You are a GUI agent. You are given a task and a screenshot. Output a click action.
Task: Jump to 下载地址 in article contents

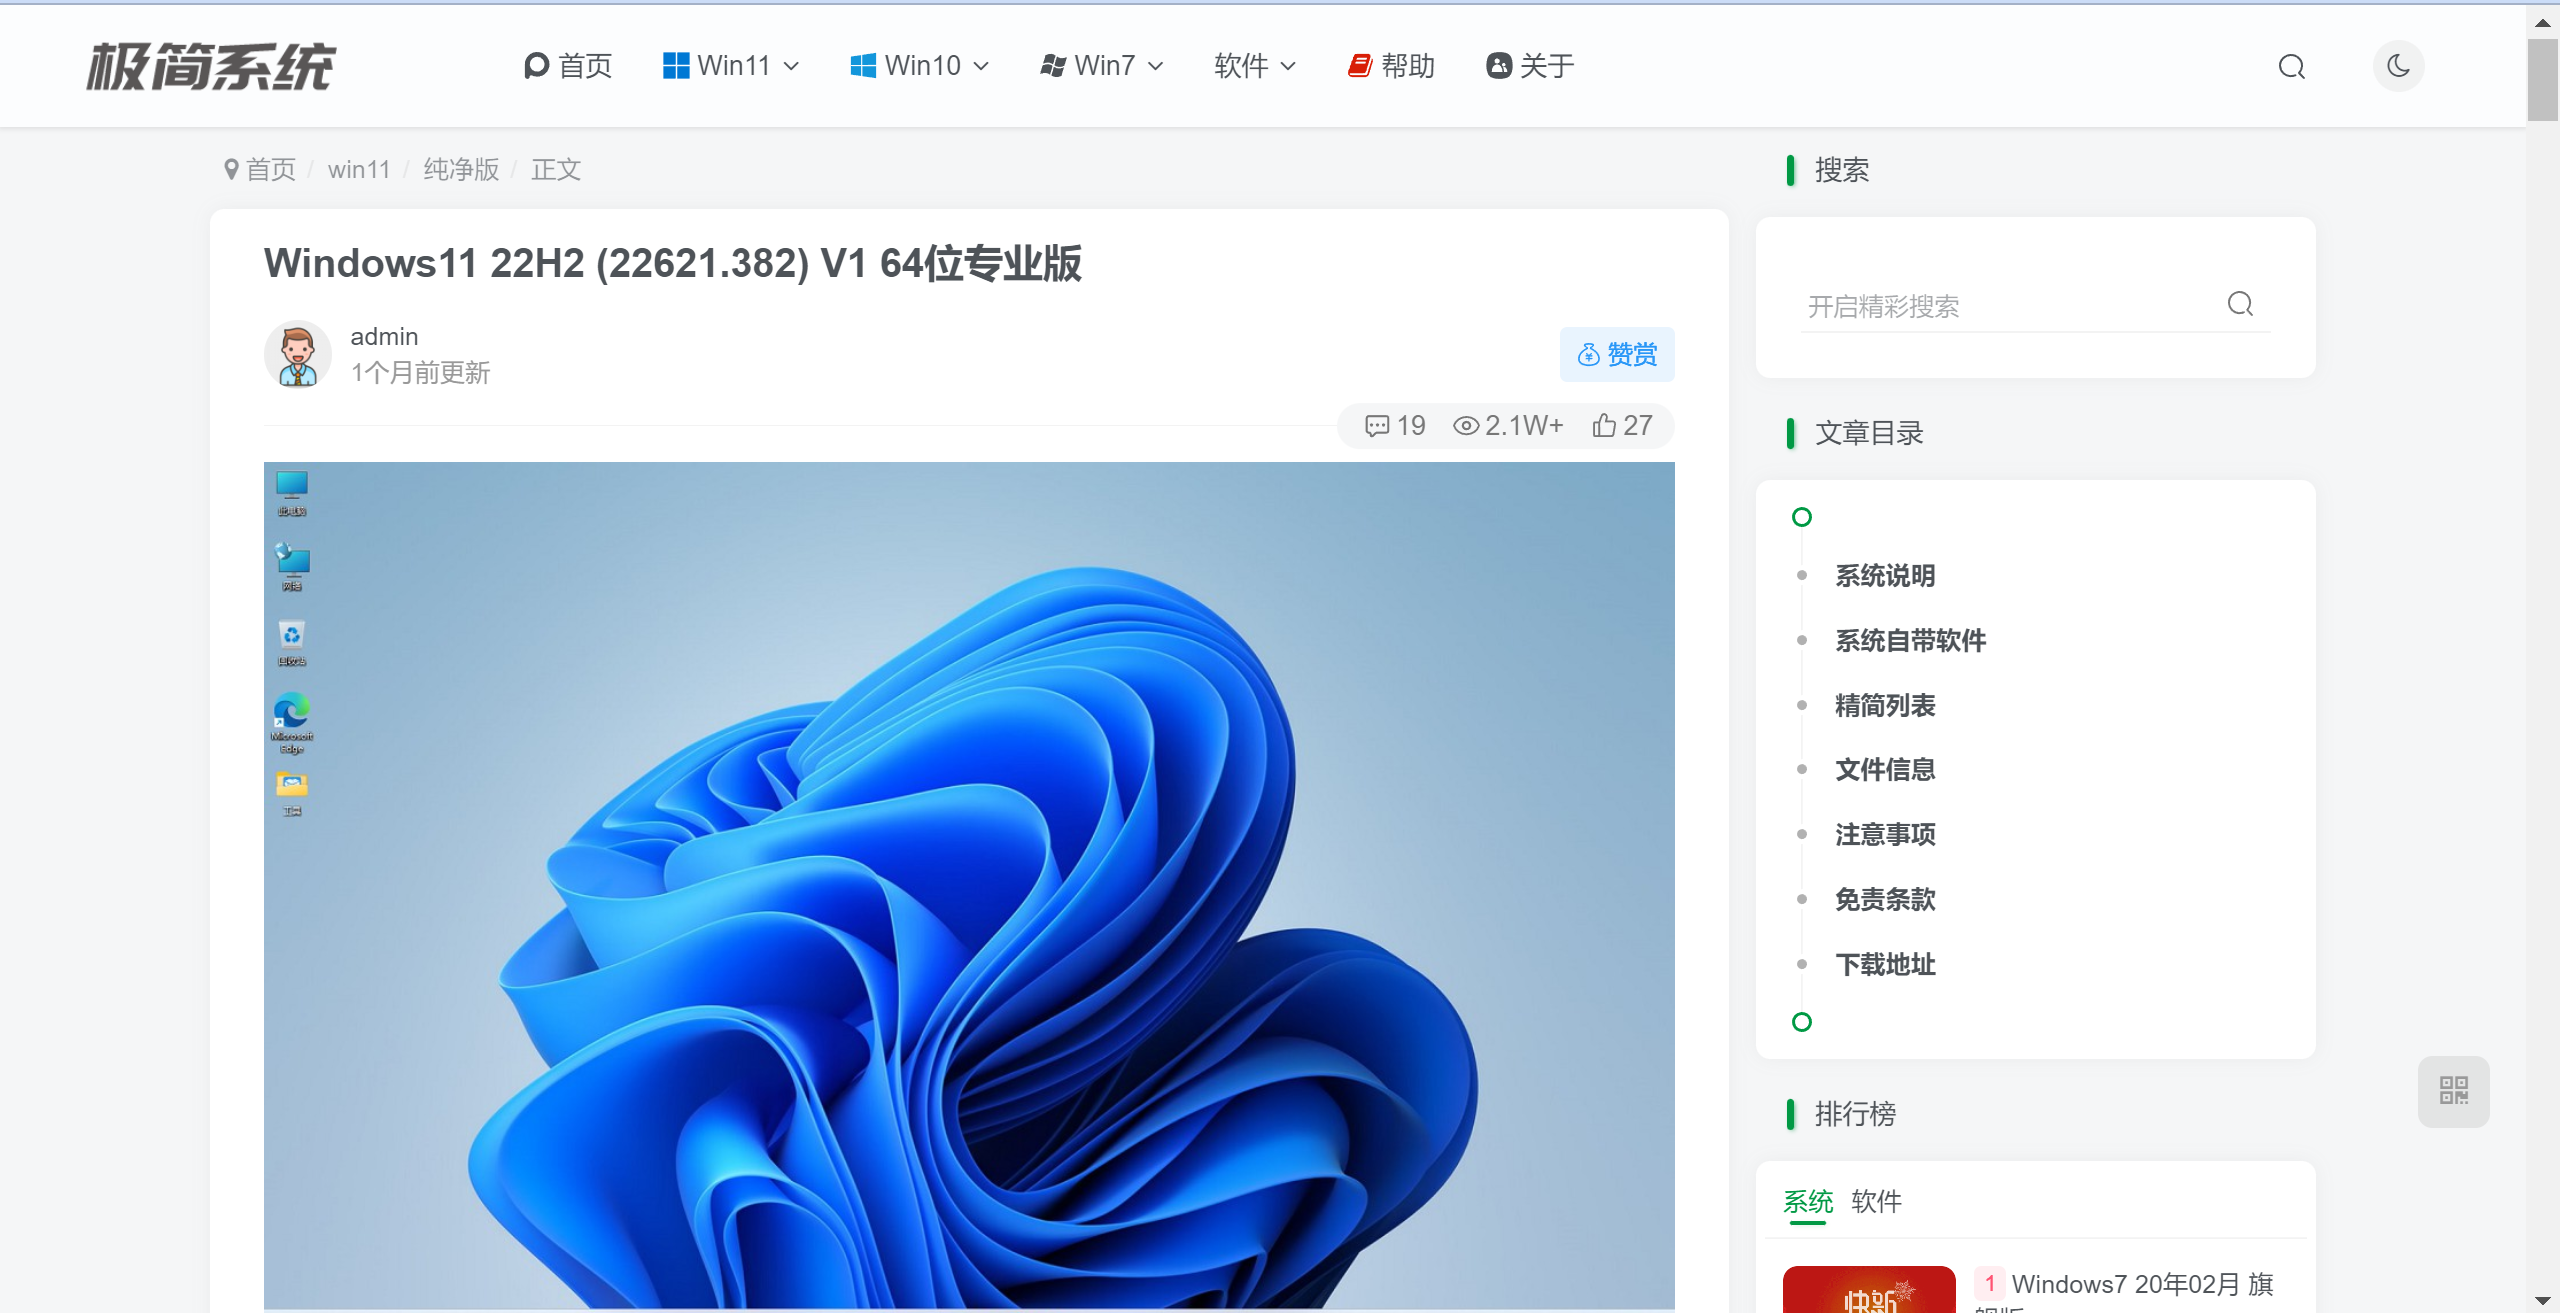1885,964
